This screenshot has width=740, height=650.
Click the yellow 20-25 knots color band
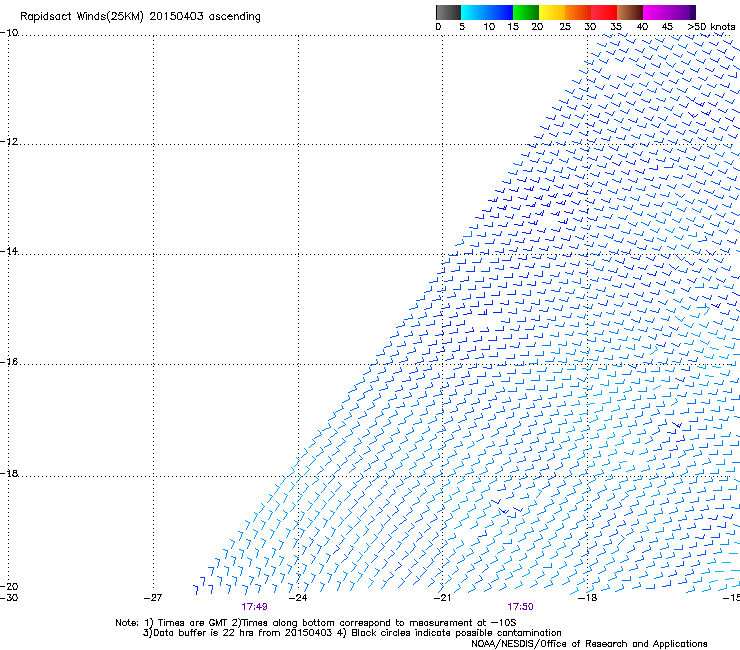pyautogui.click(x=552, y=12)
